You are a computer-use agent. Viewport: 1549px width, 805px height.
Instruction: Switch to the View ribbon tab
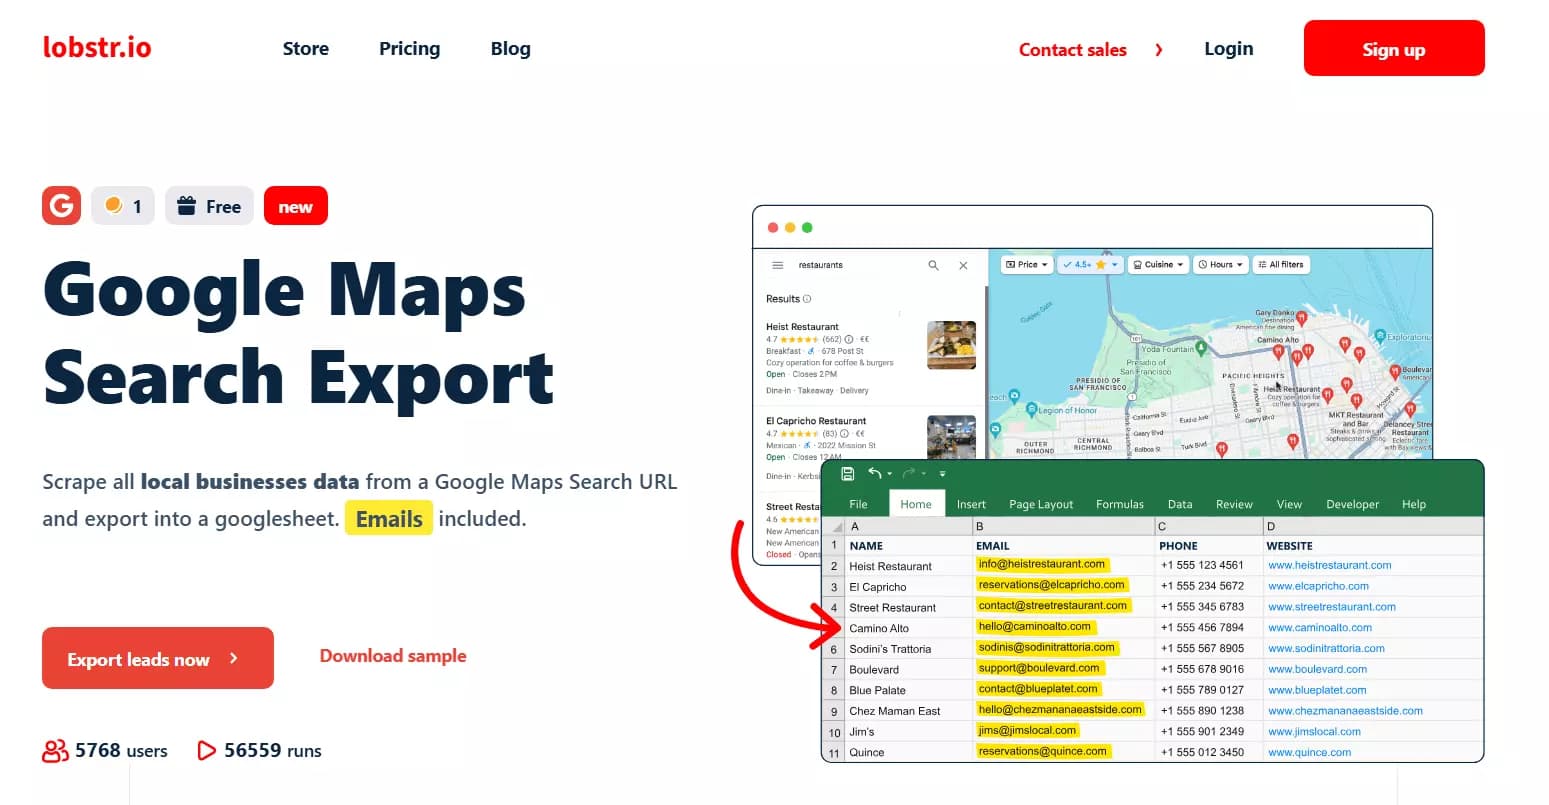pyautogui.click(x=1289, y=504)
